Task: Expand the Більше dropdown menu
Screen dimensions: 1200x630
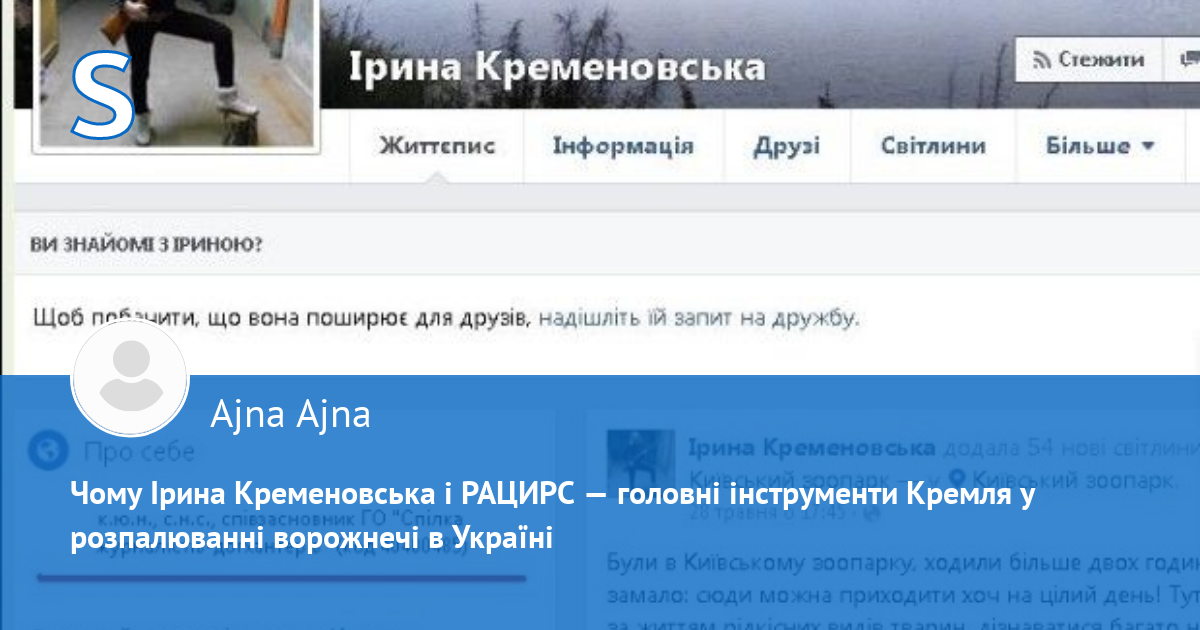Action: pyautogui.click(x=1100, y=146)
